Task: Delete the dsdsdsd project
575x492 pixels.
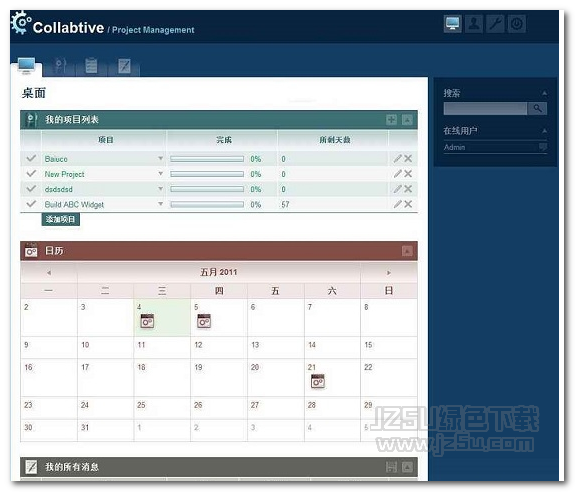Action: tap(408, 189)
